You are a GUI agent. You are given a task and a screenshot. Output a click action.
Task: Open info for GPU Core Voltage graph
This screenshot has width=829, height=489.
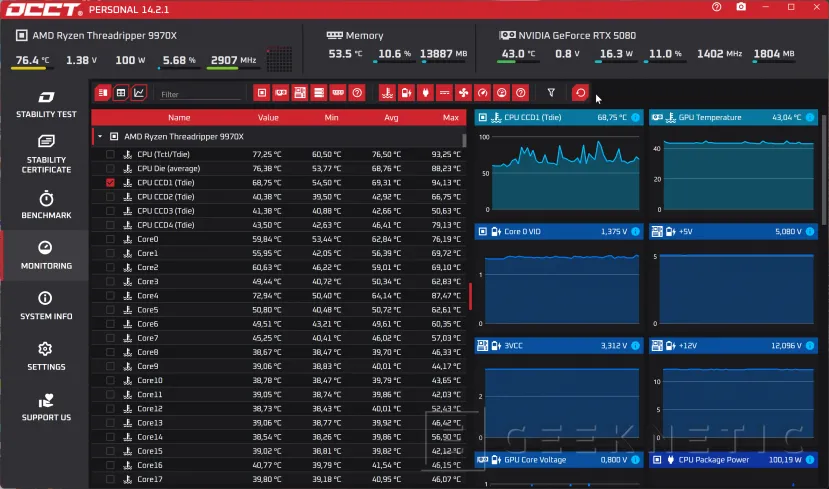(x=635, y=460)
